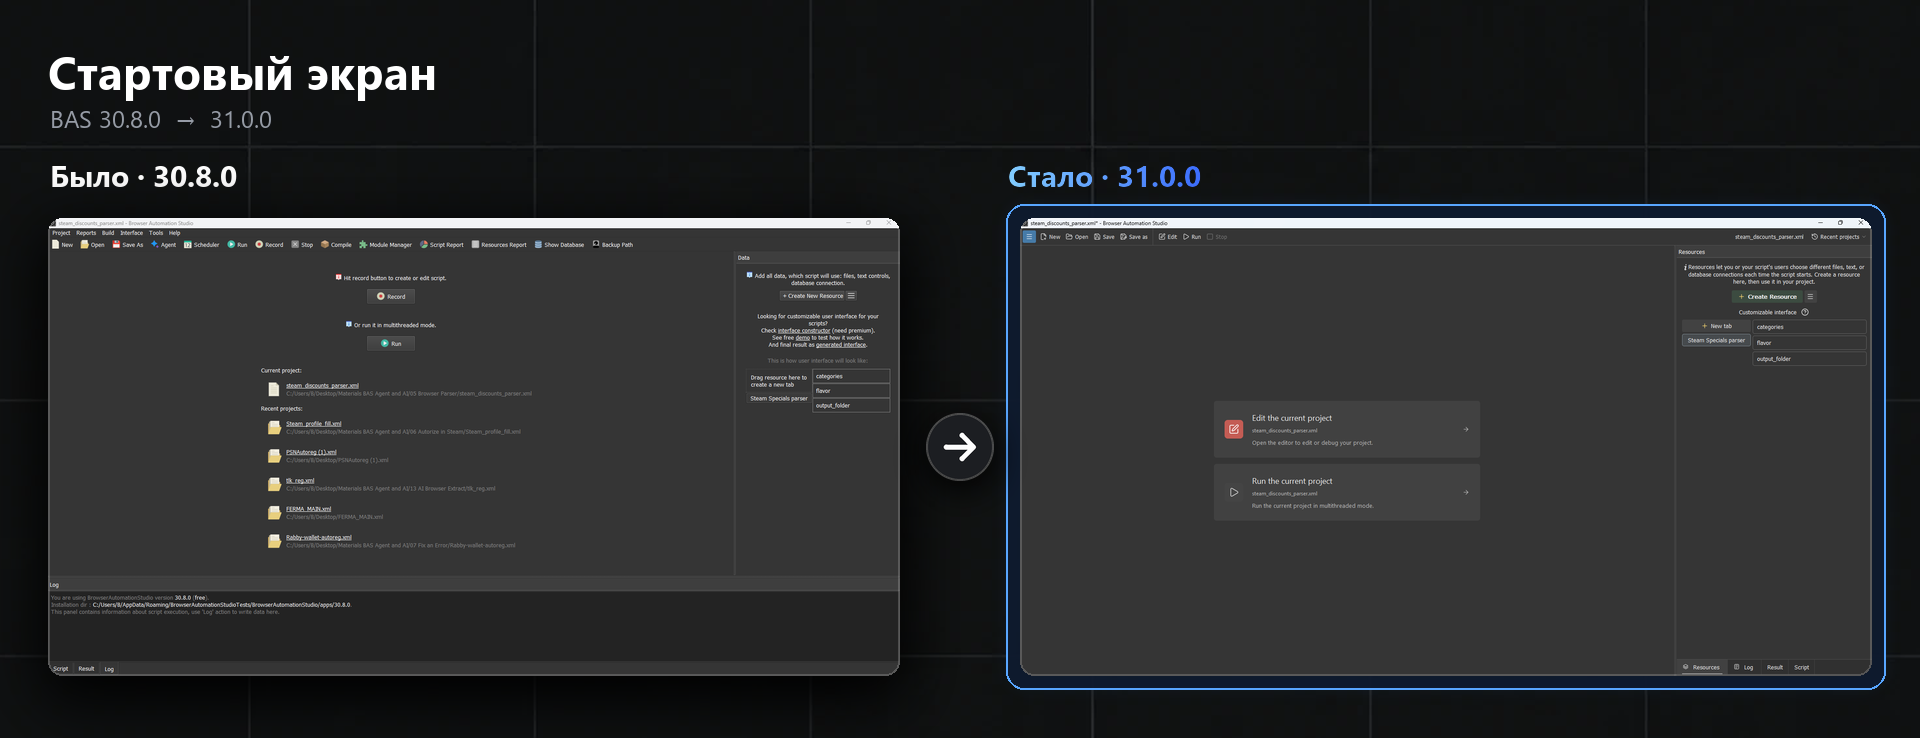The height and width of the screenshot is (738, 1920).
Task: Expand the Recent projects dropdown in 31.0.0 window
Action: pyautogui.click(x=1837, y=237)
